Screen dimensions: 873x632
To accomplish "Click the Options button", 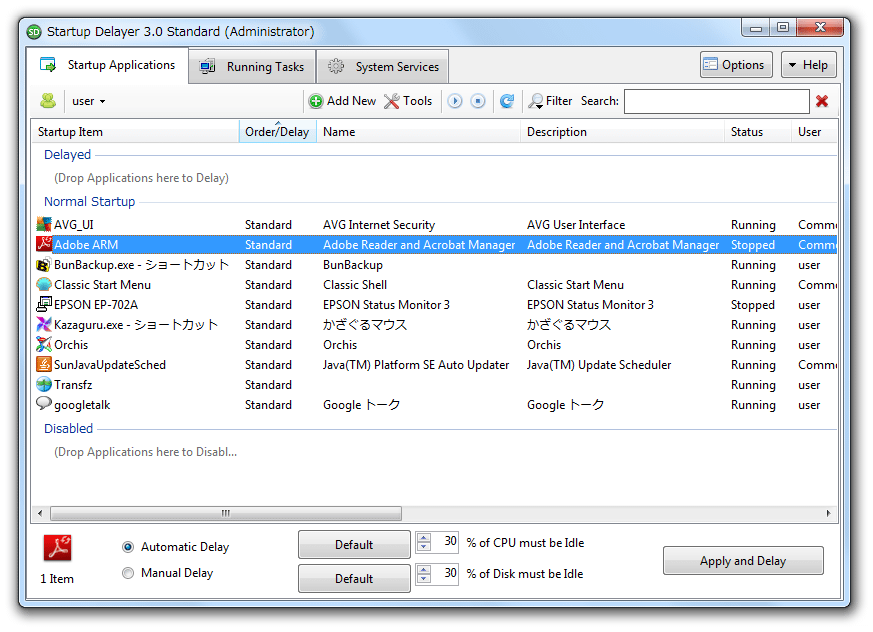I will (x=736, y=65).
